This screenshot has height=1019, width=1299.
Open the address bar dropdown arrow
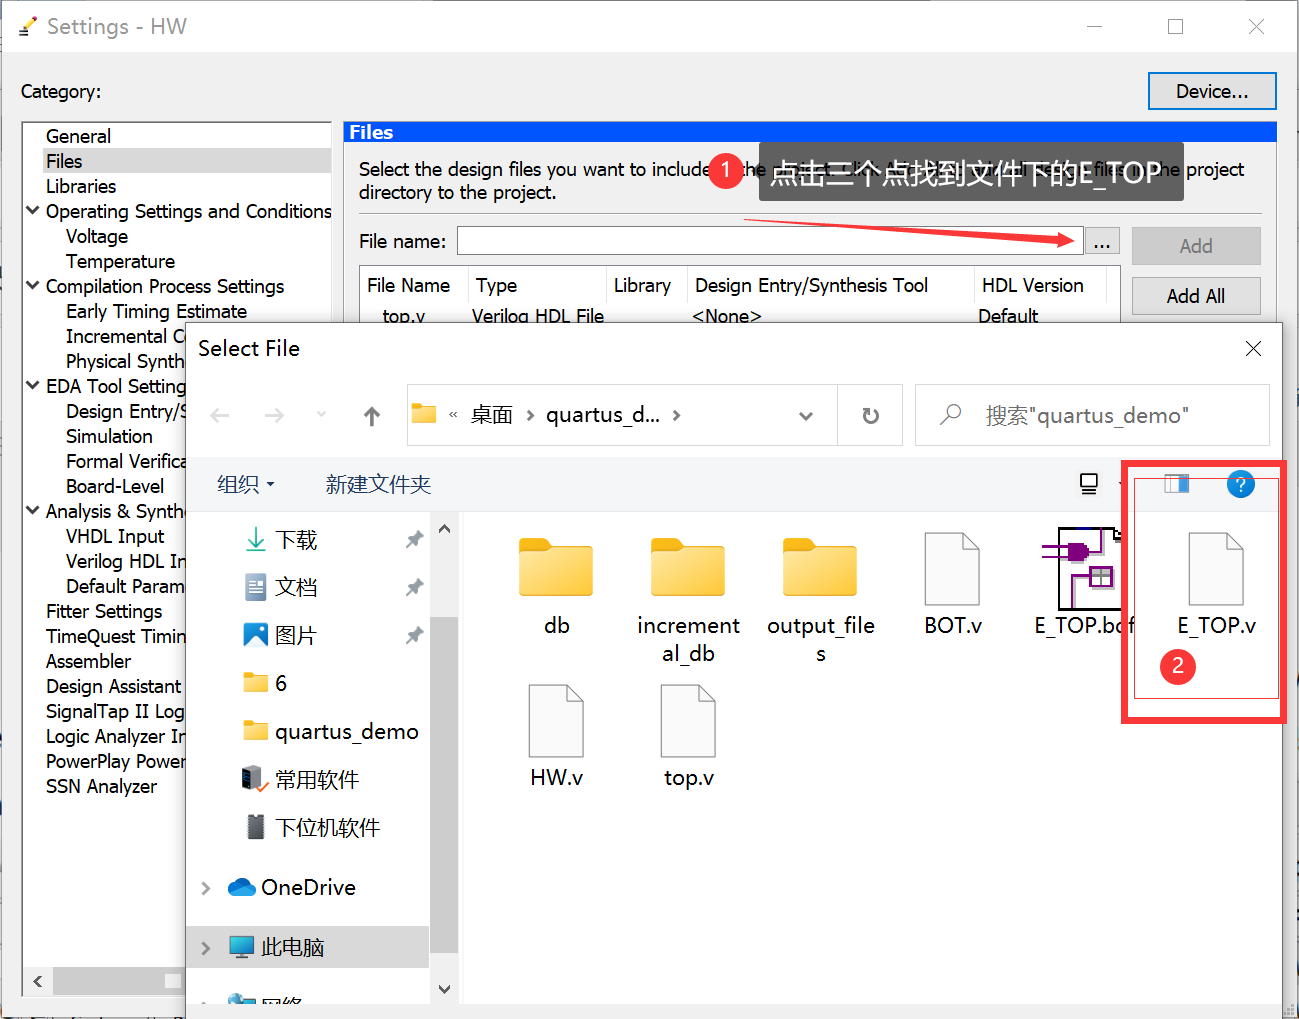[x=806, y=415]
